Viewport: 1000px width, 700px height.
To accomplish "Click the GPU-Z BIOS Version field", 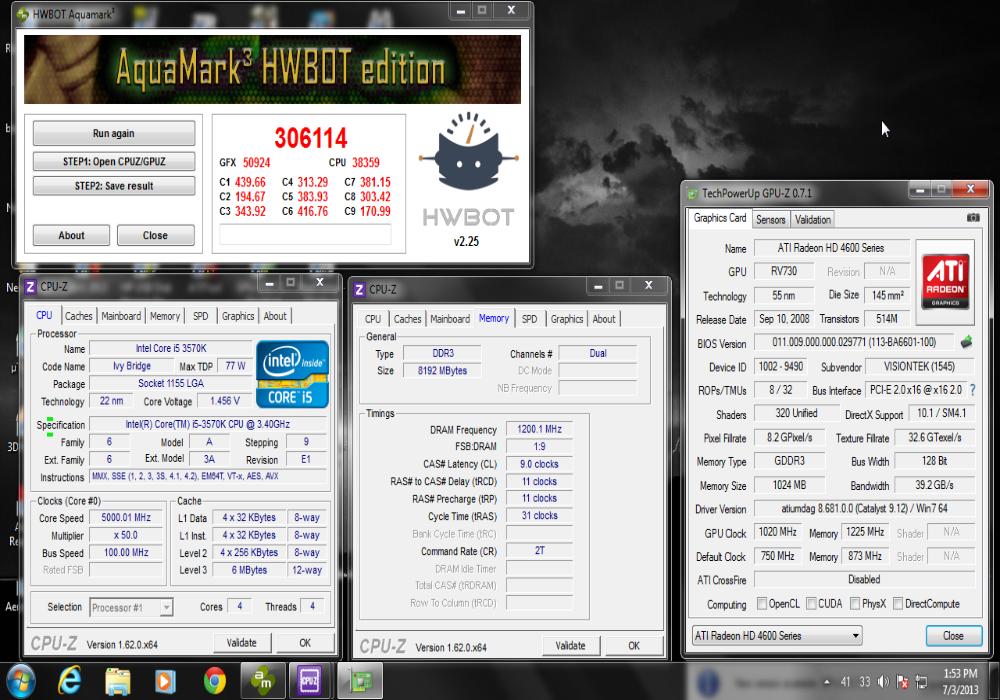I will coord(854,342).
